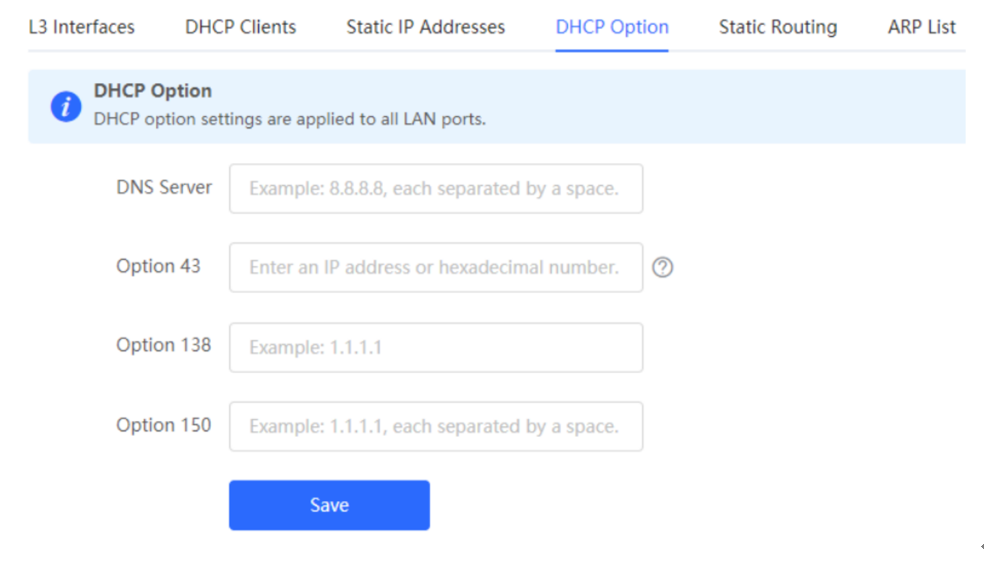Screen dimensions: 984x566
Task: Save the DHCP option settings
Action: click(x=329, y=505)
